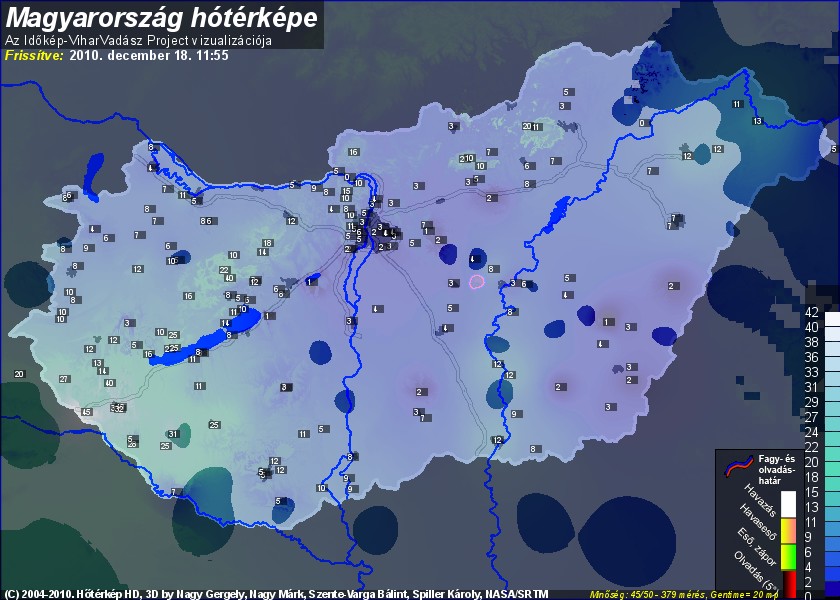This screenshot has height=600, width=840.
Task: Click the copyright credits text at the bottom
Action: pos(277,593)
